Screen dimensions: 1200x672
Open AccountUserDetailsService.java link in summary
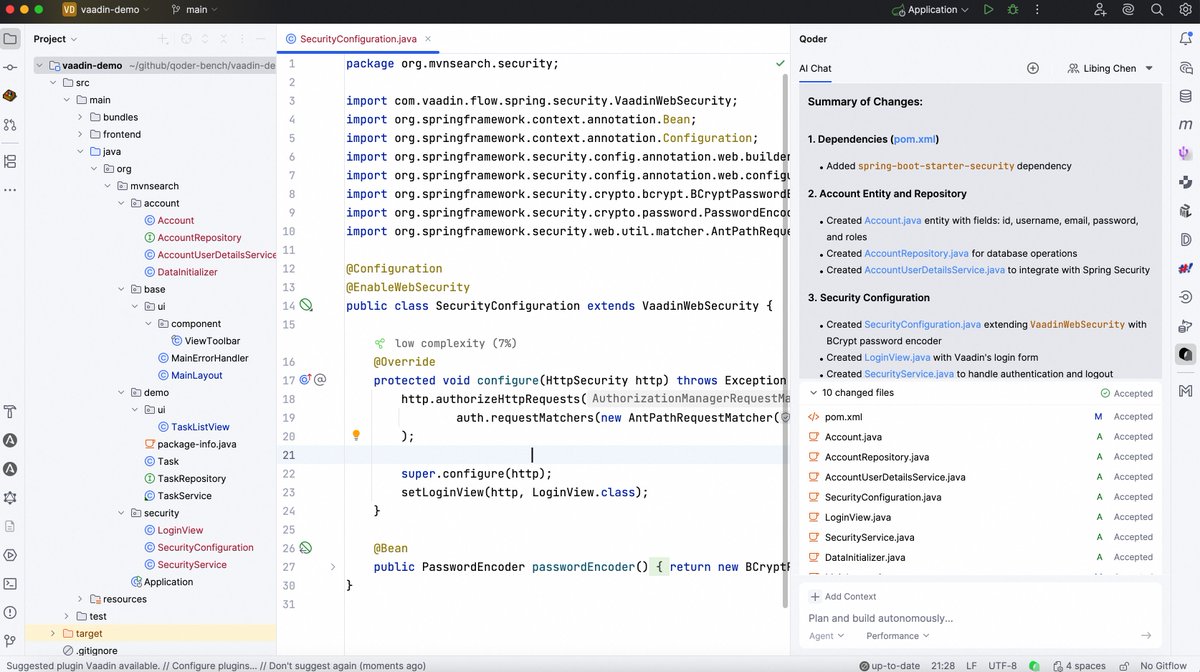tap(935, 270)
